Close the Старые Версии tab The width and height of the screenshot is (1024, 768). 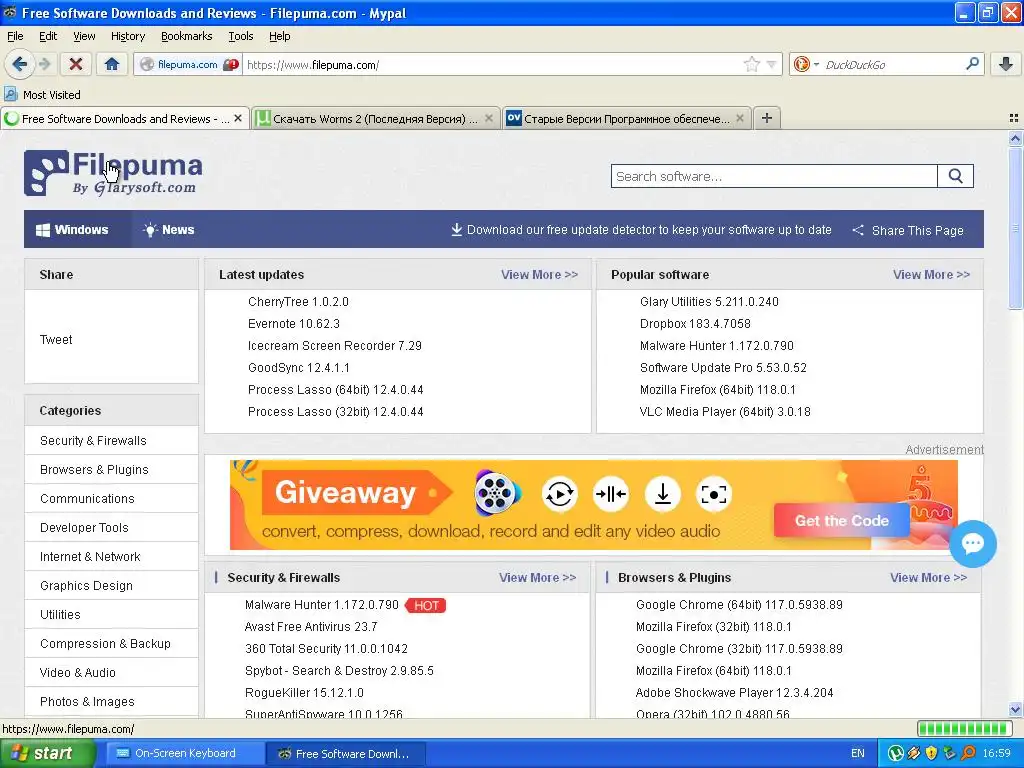[x=740, y=118]
